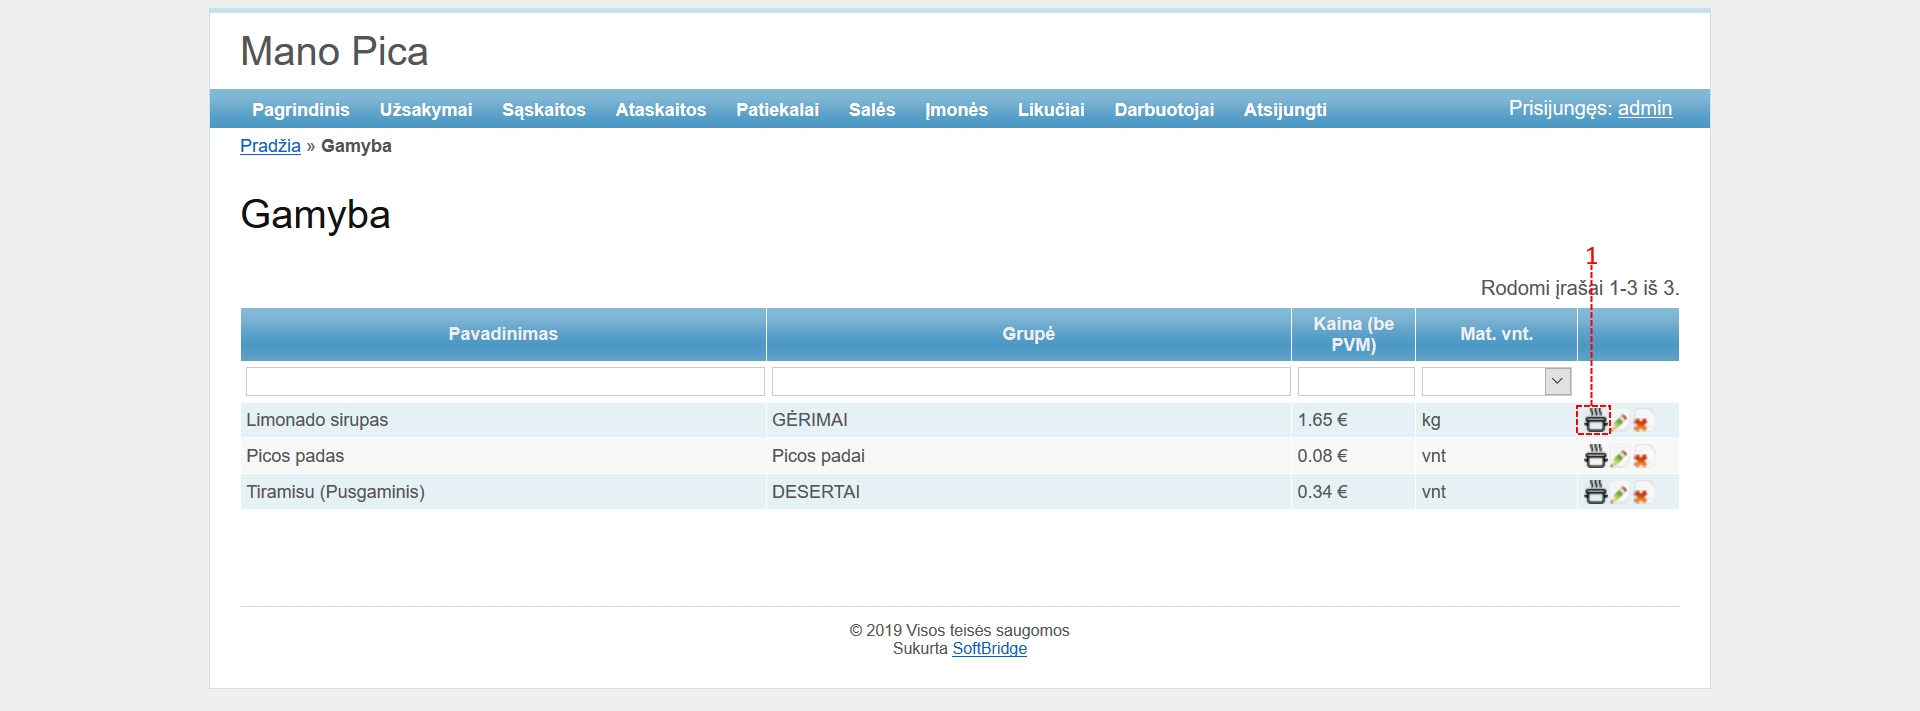
Task: Follow the Pradžia breadcrumb link
Action: coord(270,146)
